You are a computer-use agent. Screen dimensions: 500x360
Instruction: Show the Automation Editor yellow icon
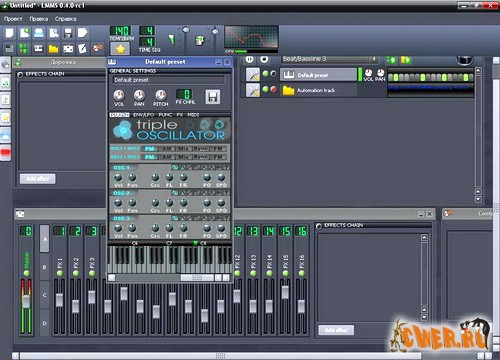[53, 49]
